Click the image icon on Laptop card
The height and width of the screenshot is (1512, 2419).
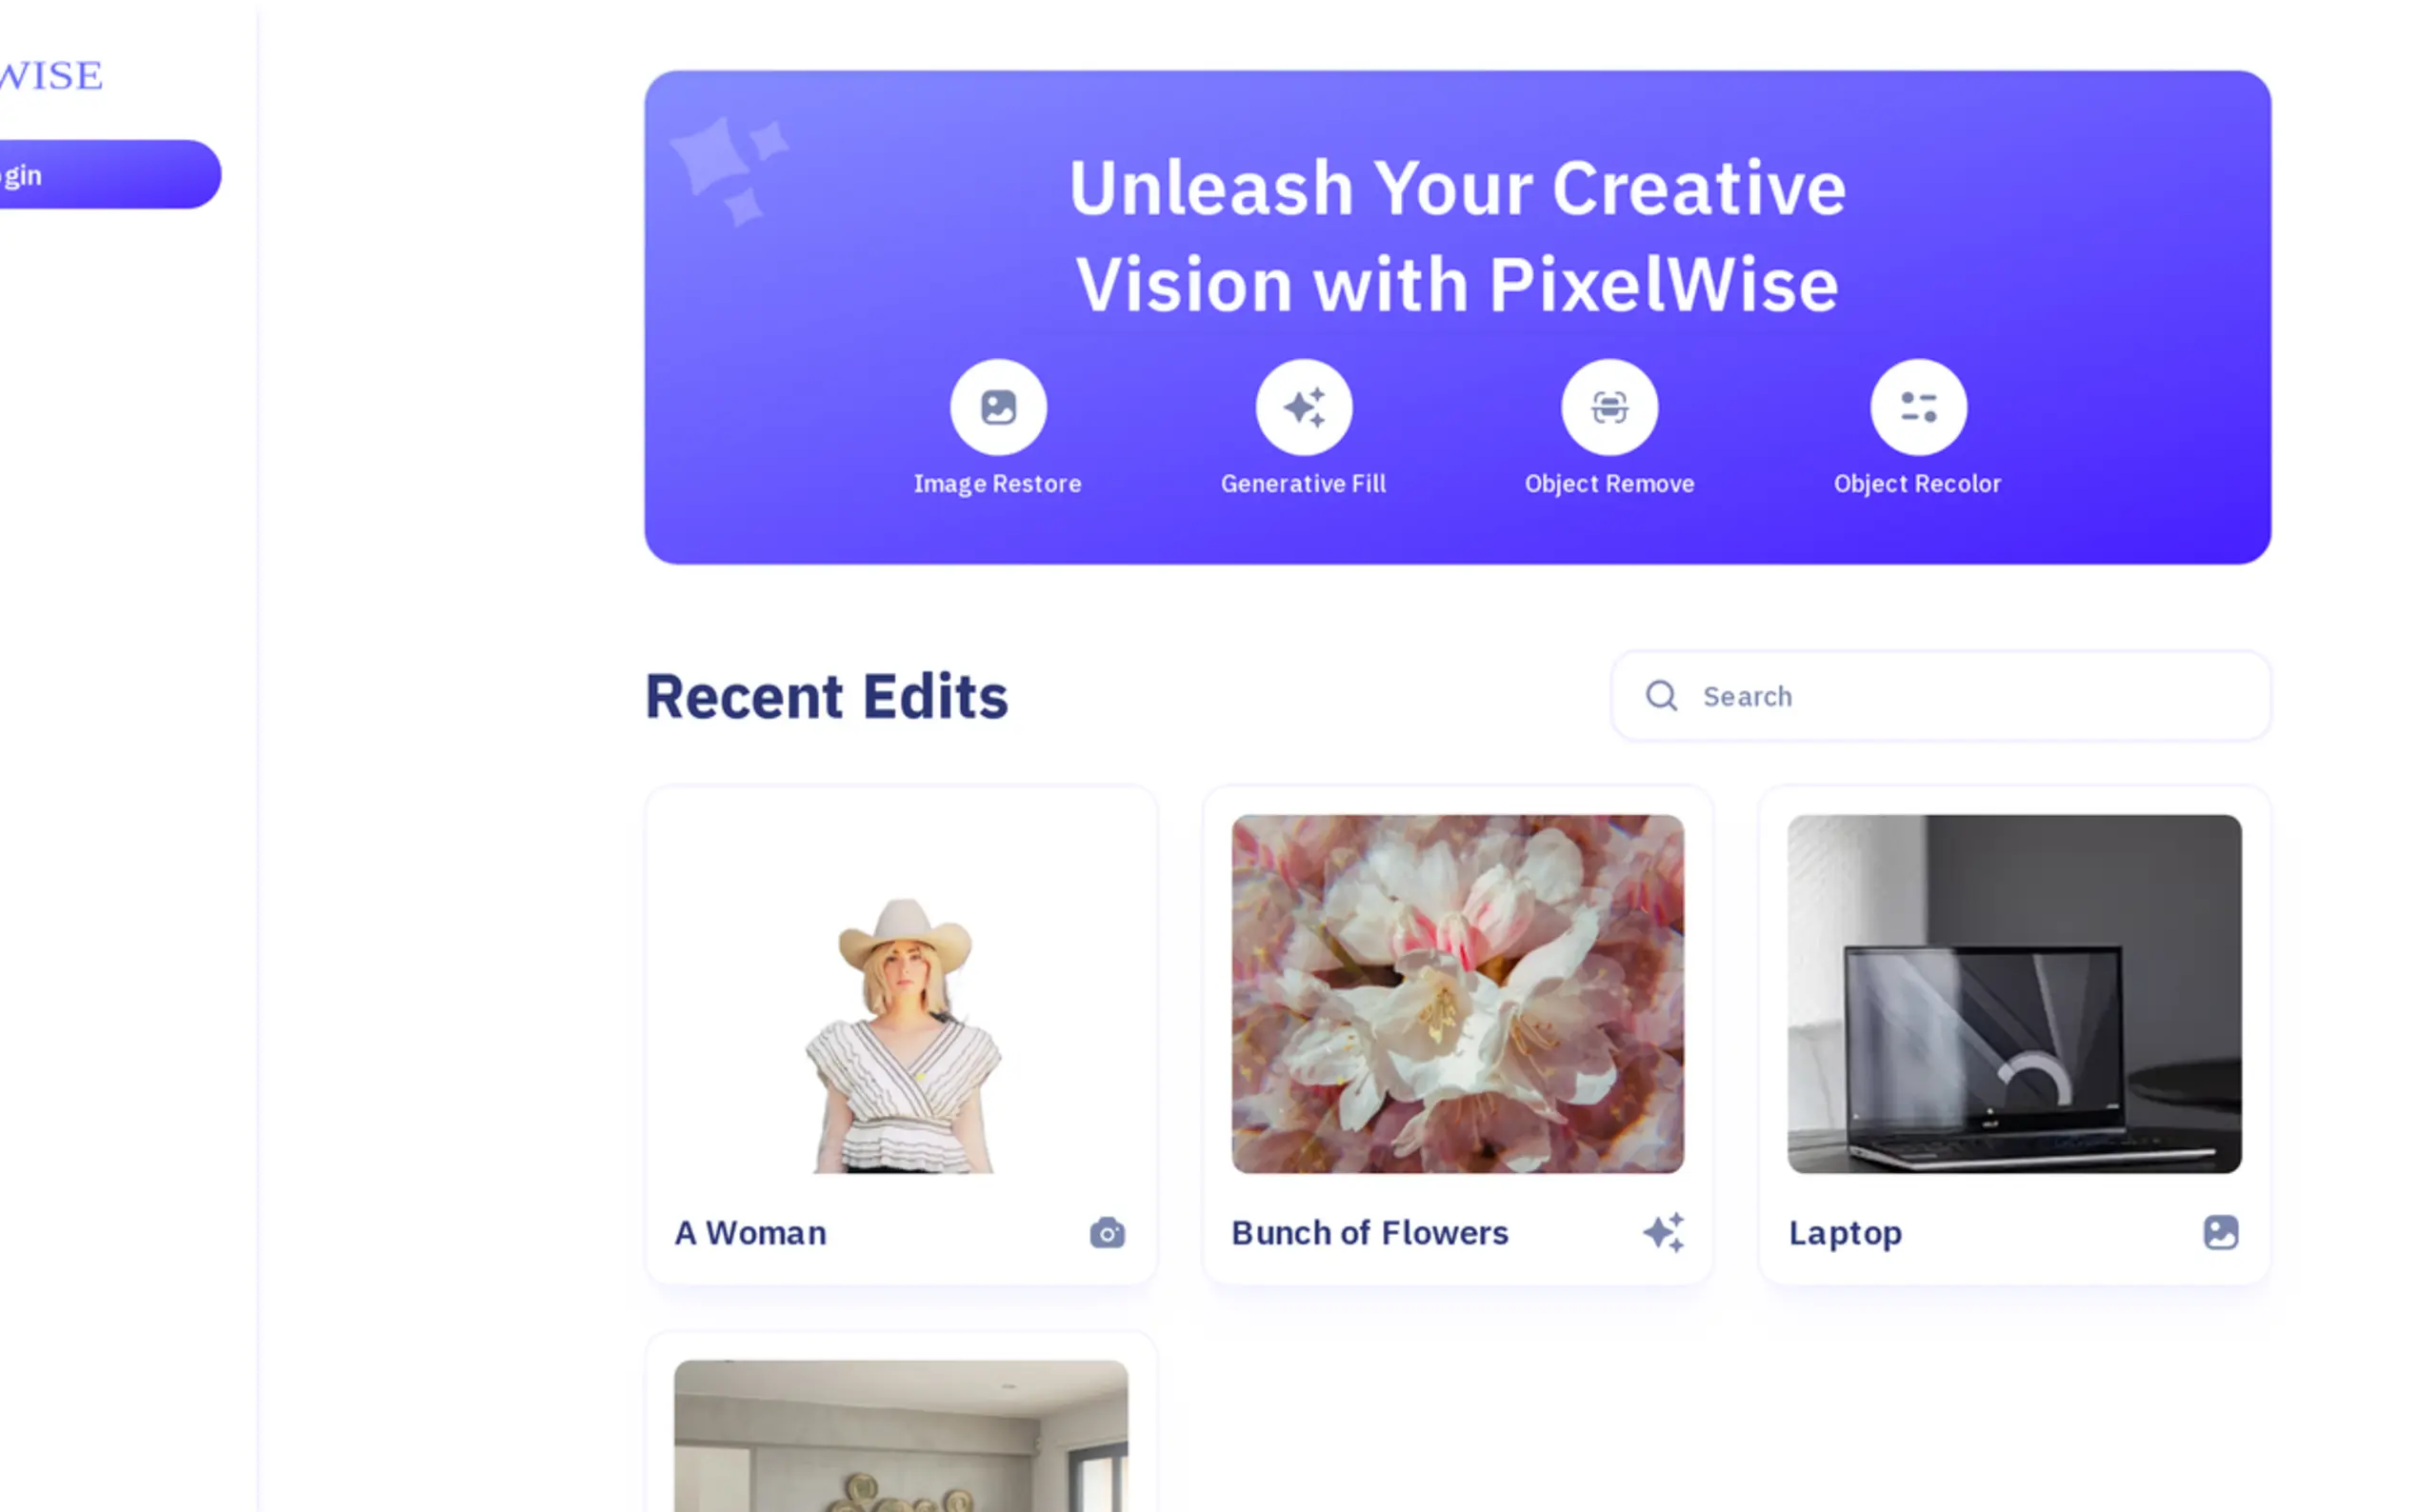(x=2220, y=1232)
